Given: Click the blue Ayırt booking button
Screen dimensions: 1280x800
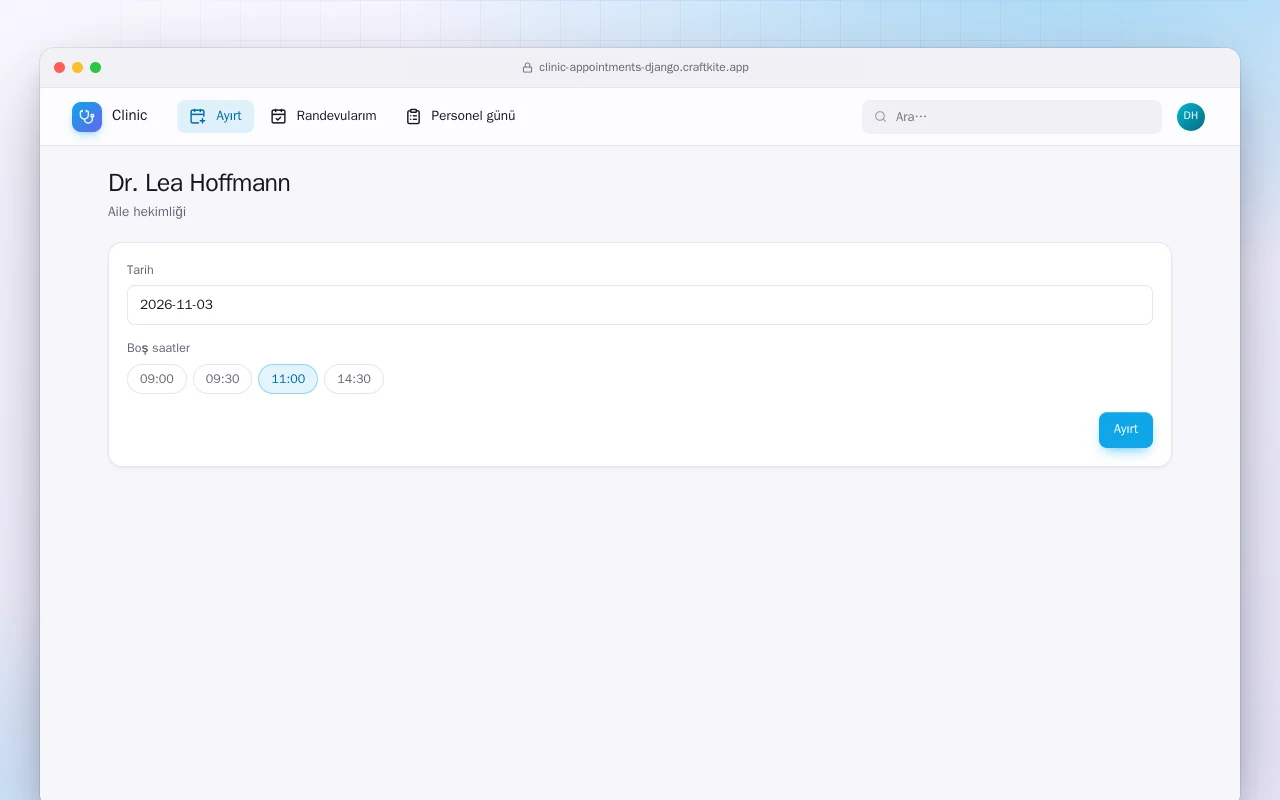Looking at the screenshot, I should [1126, 430].
